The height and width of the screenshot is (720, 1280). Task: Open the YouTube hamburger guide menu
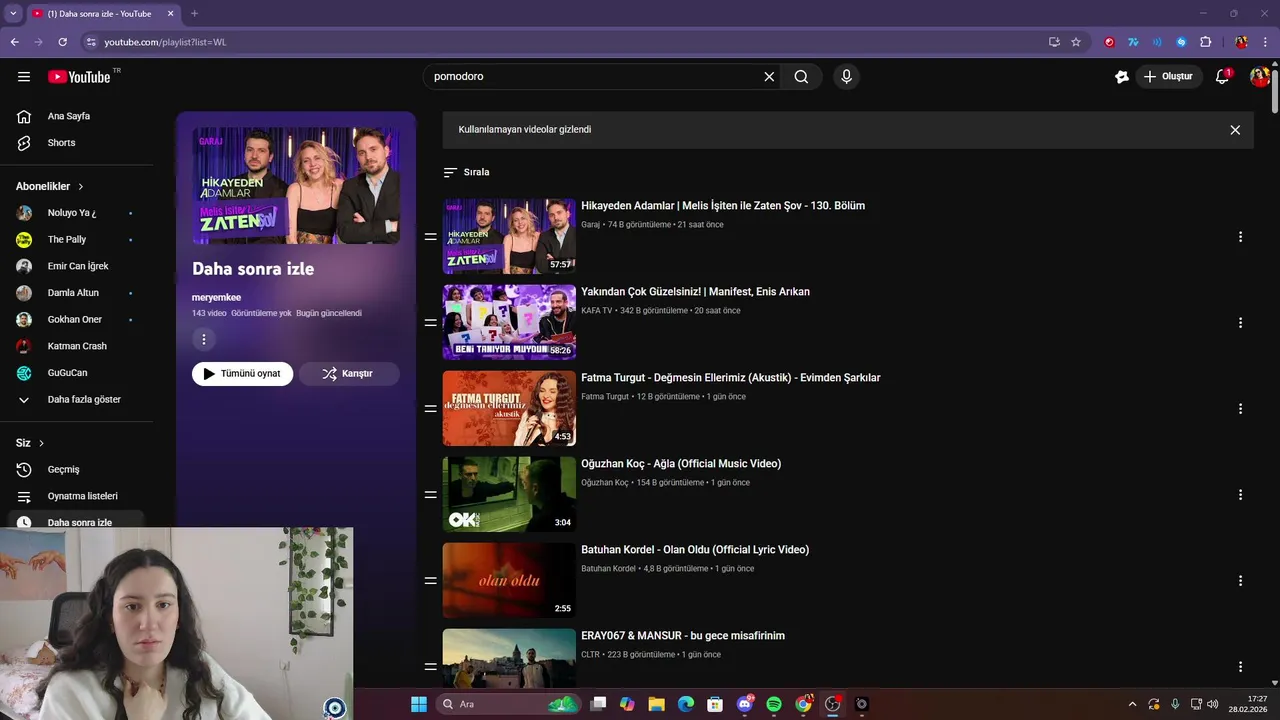pos(24,77)
